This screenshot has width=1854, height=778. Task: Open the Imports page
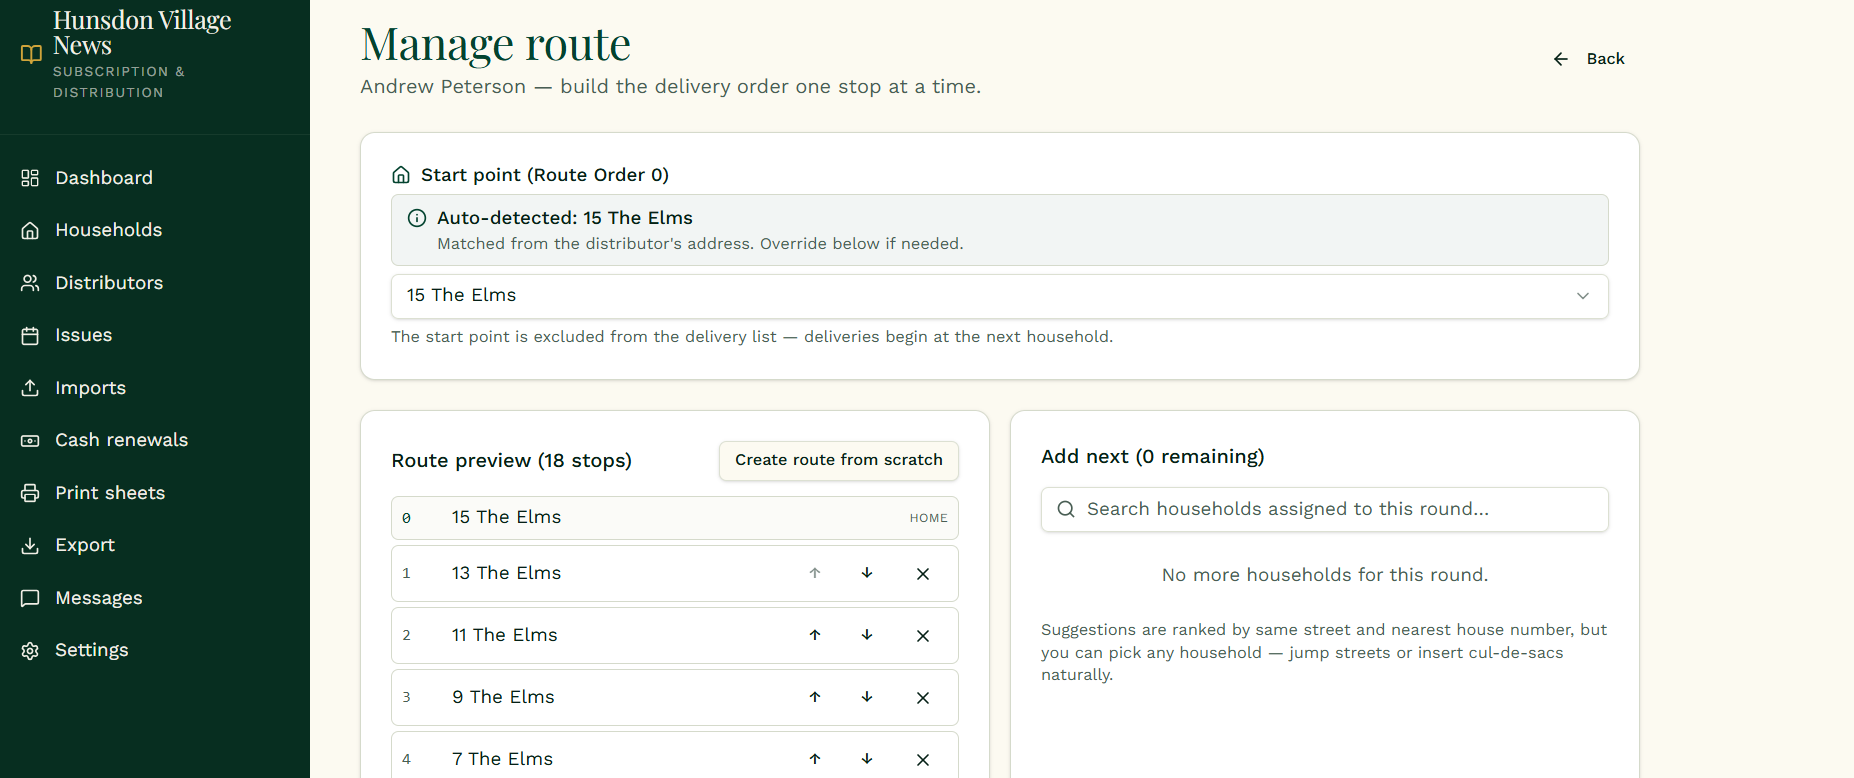(x=90, y=388)
